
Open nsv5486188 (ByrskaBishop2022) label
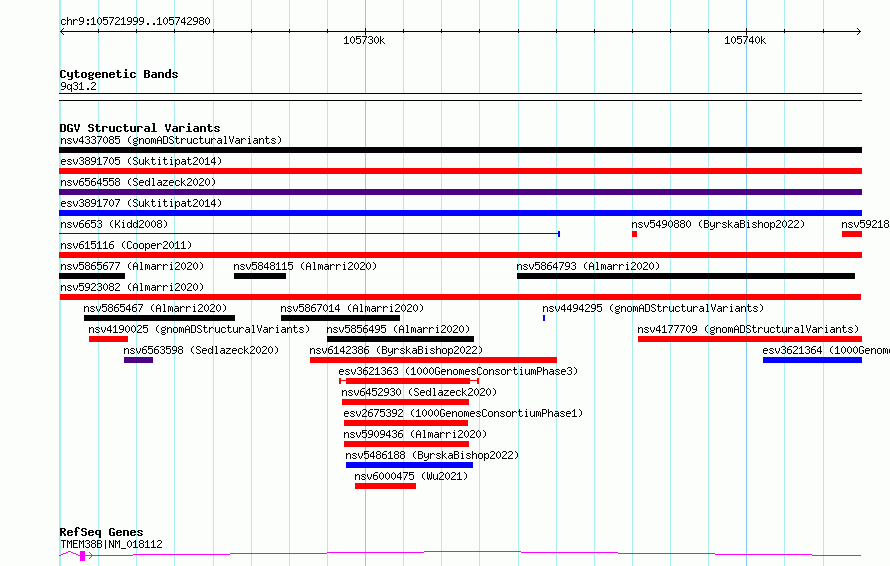point(432,455)
